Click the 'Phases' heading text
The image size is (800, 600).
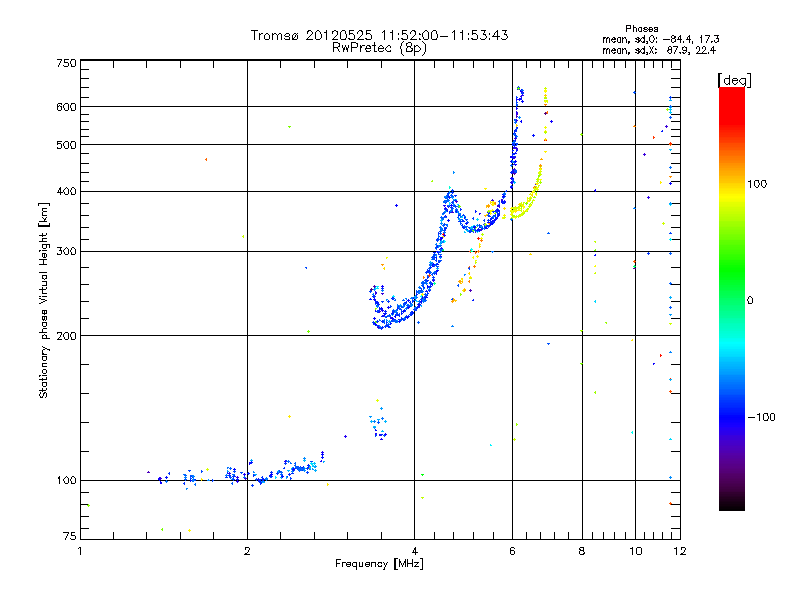click(x=641, y=29)
